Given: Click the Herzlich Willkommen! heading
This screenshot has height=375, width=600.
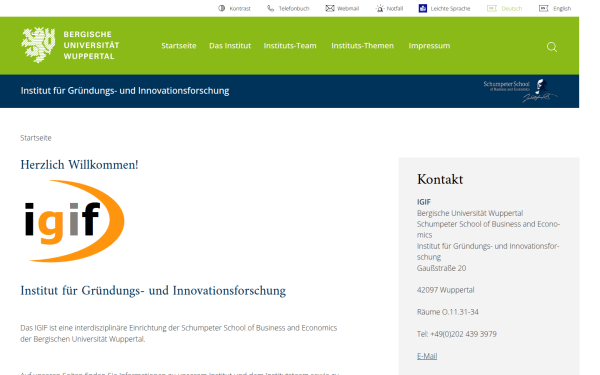Looking at the screenshot, I should tap(79, 165).
